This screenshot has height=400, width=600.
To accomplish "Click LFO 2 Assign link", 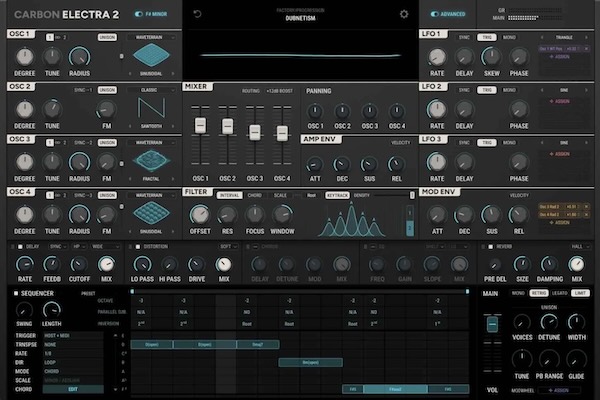I will tap(559, 101).
